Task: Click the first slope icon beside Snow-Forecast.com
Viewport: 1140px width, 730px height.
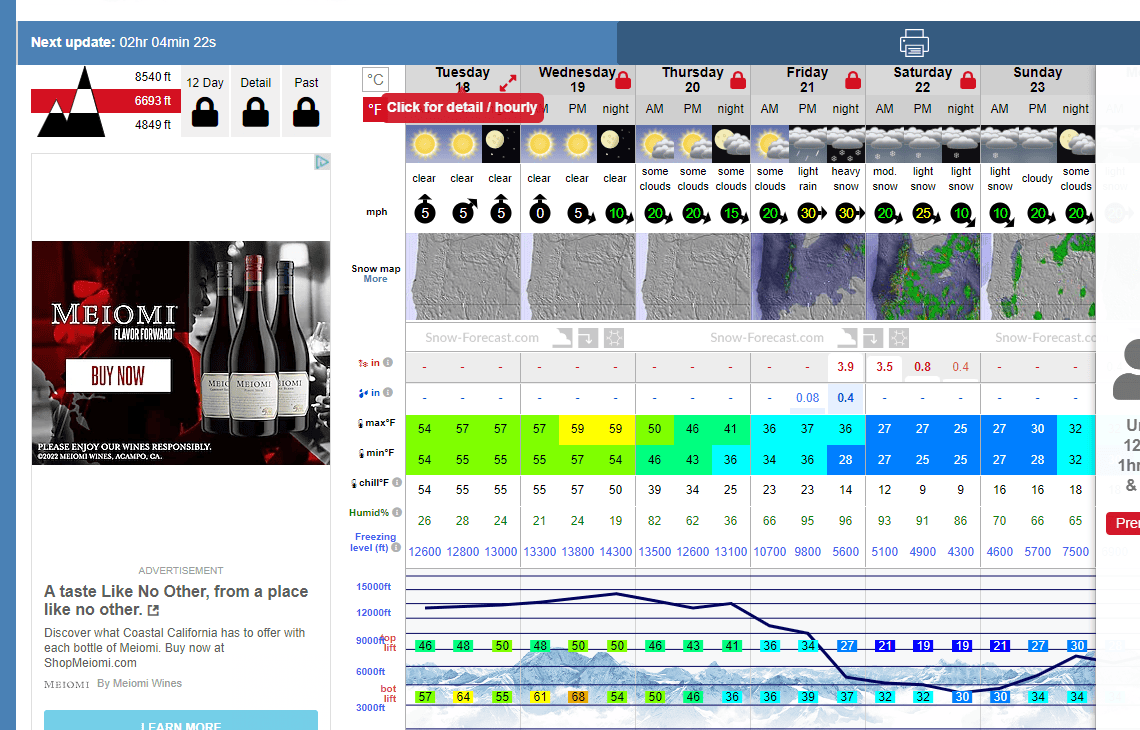Action: (x=563, y=337)
